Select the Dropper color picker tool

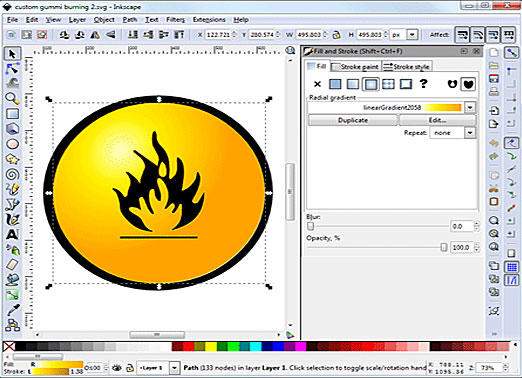tap(13, 310)
